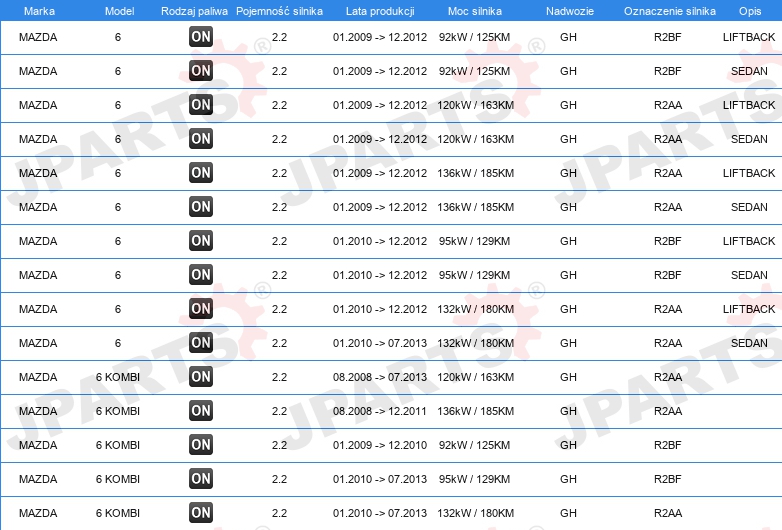Screen dimensions: 782x530
Task: Click the Moc silnika column header
Action: pyautogui.click(x=475, y=11)
